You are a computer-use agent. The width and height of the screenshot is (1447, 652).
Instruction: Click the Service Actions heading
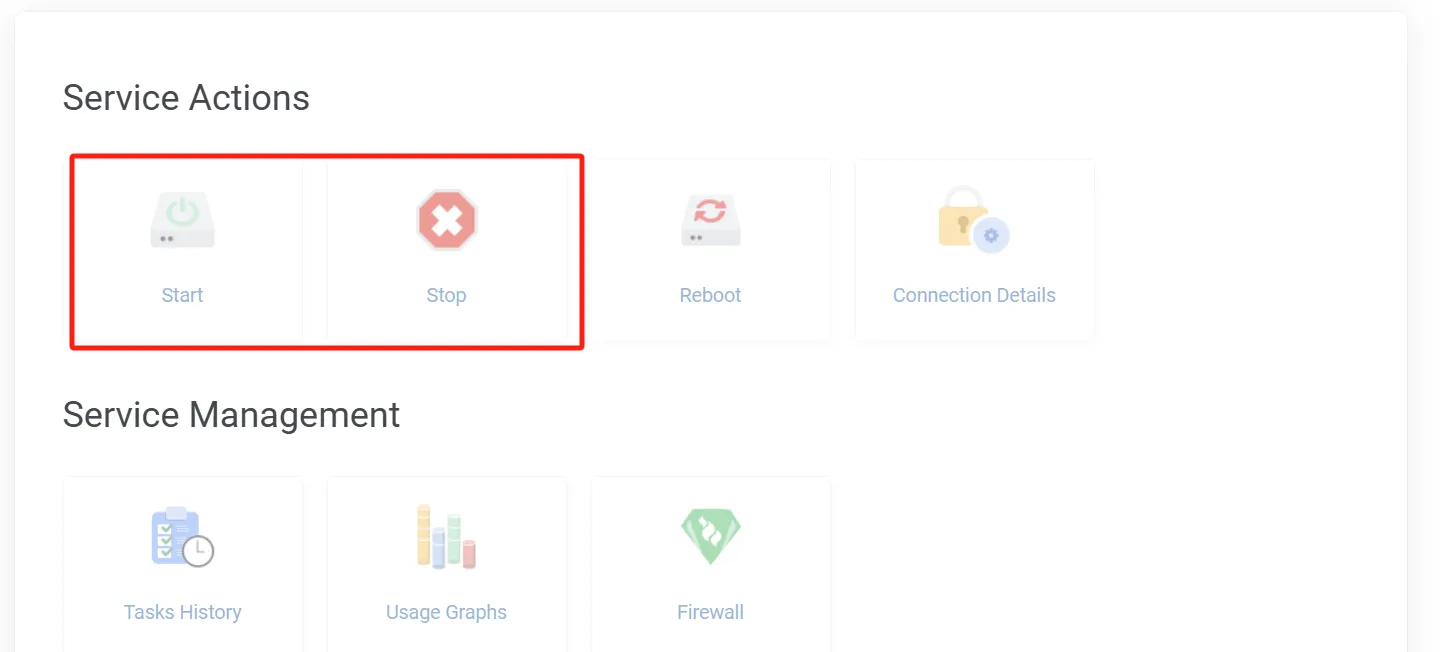point(186,98)
